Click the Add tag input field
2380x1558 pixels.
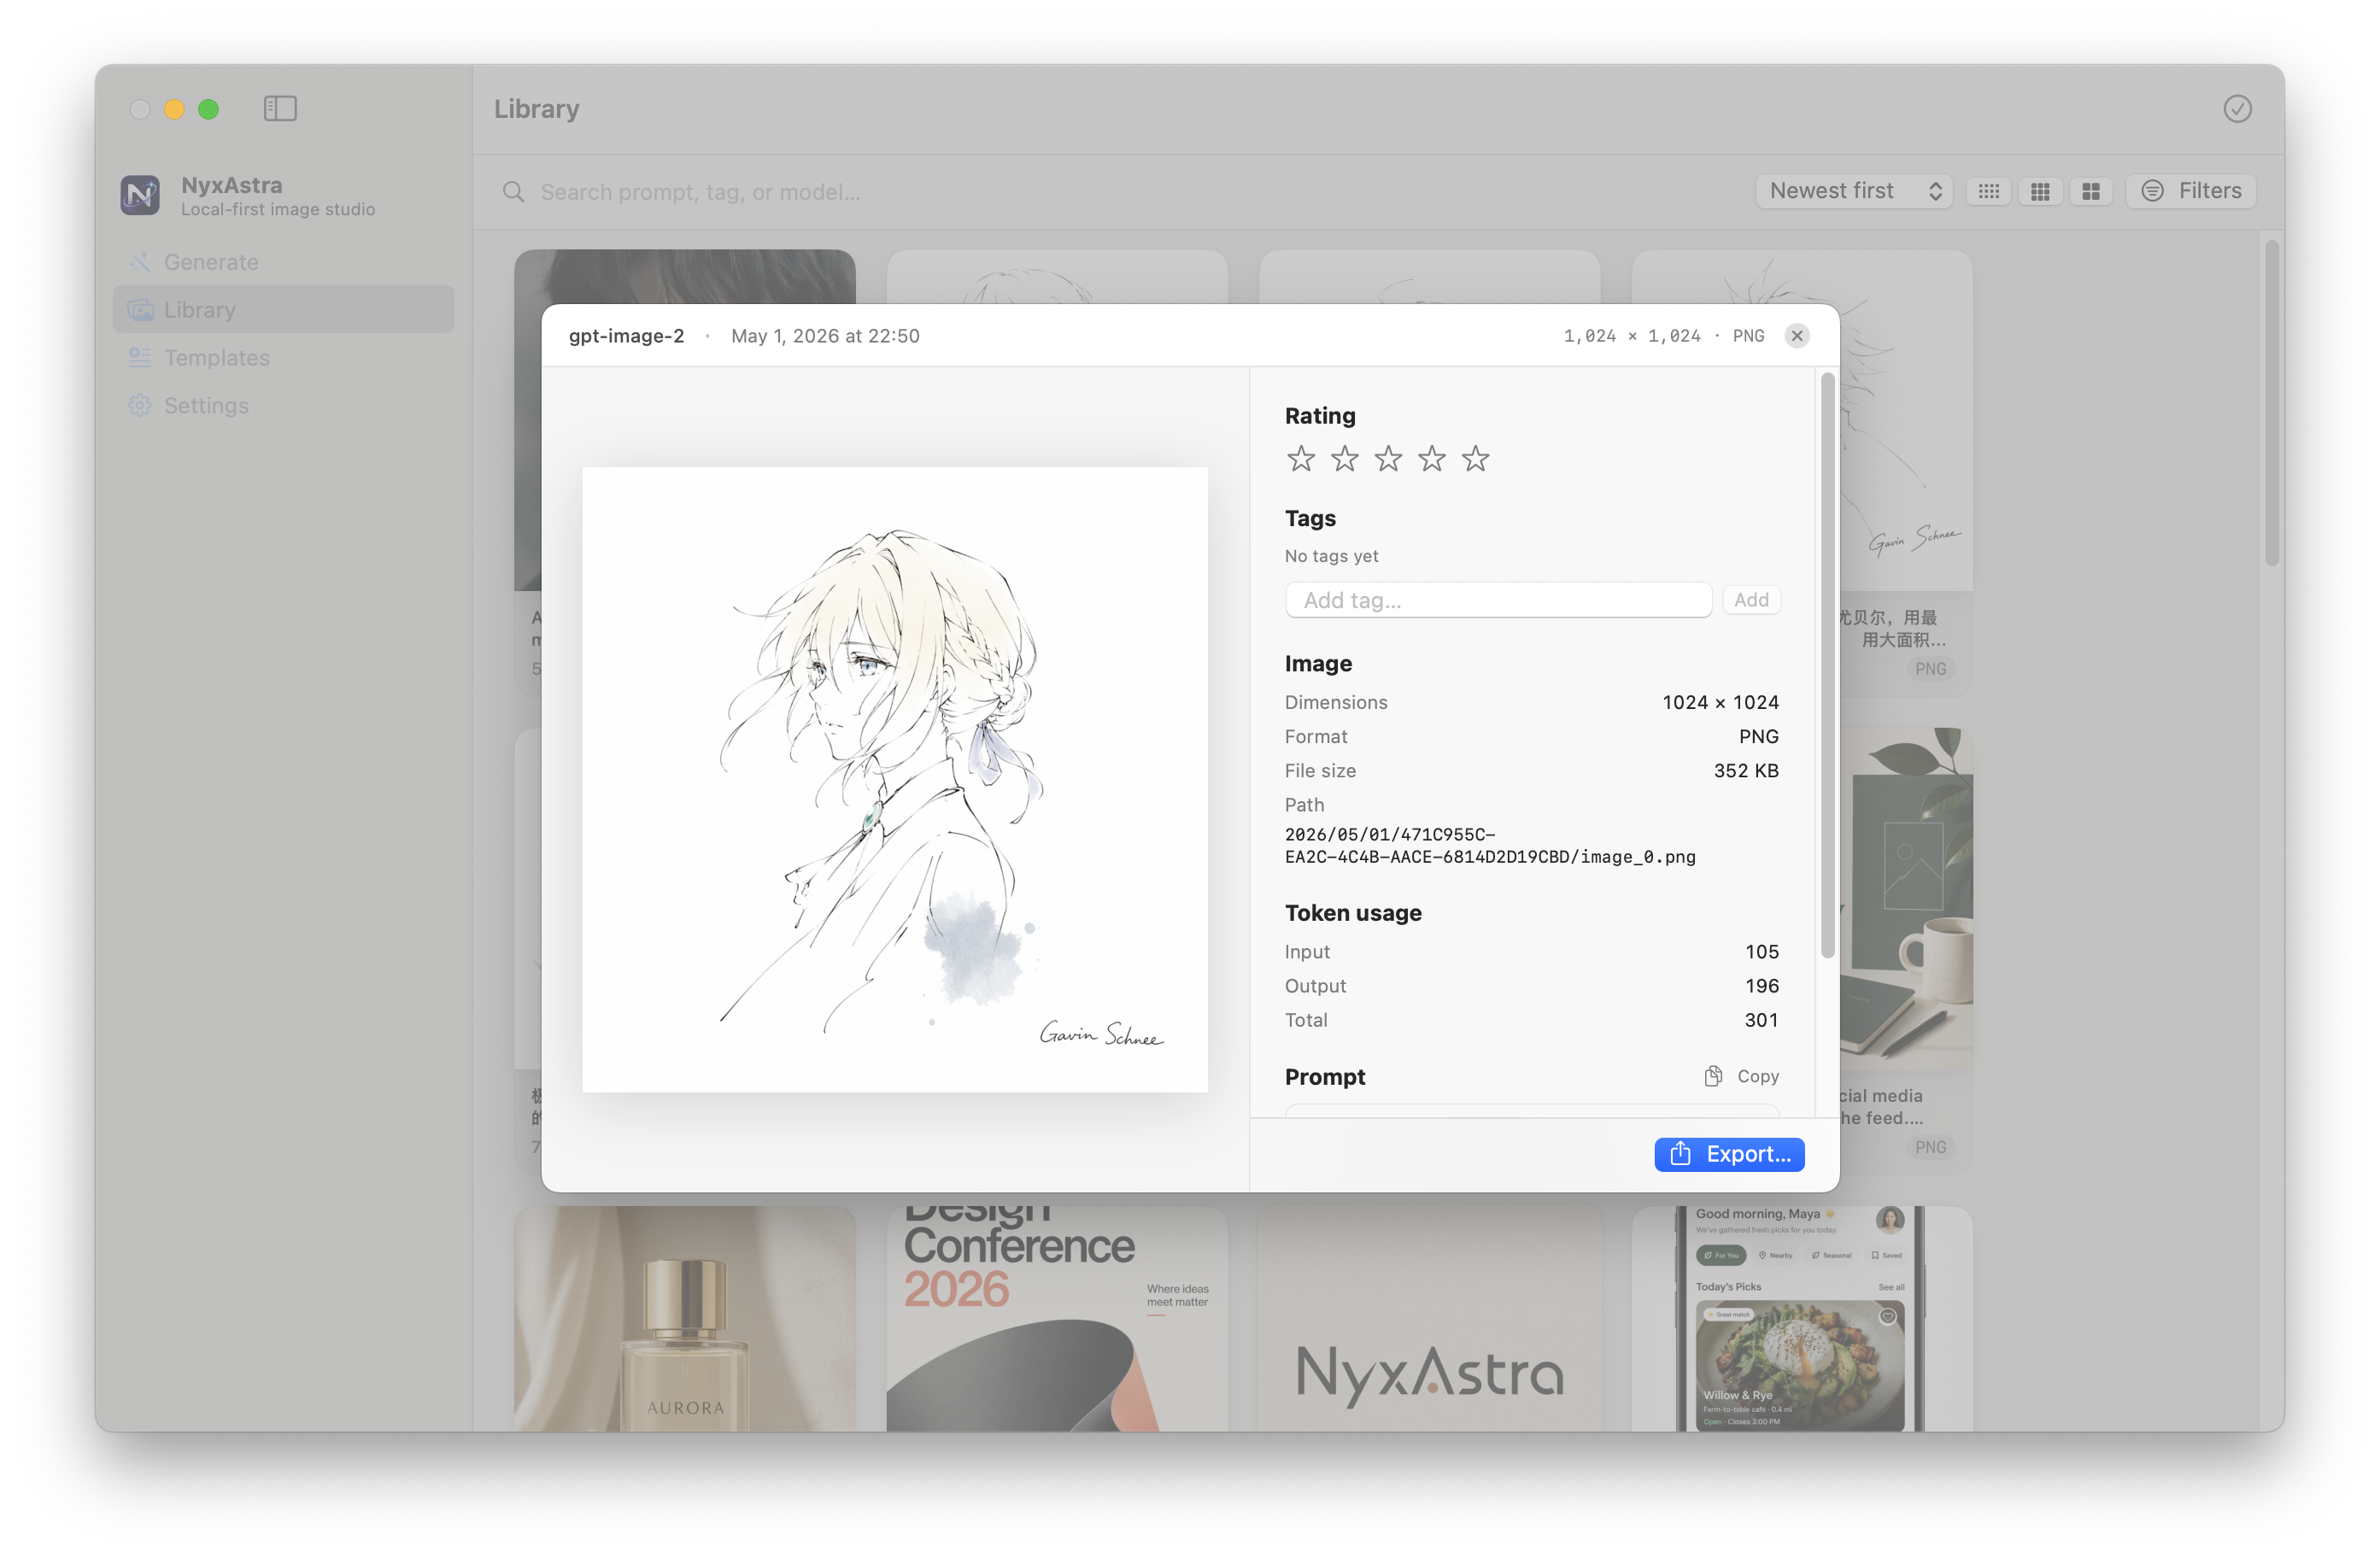pos(1499,600)
